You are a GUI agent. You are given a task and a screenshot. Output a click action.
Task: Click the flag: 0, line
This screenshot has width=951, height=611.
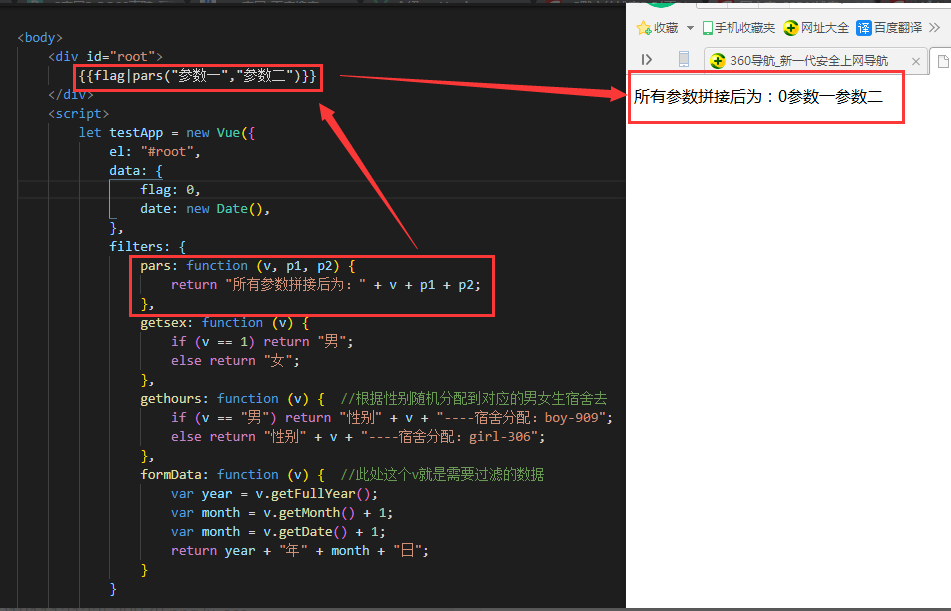170,190
